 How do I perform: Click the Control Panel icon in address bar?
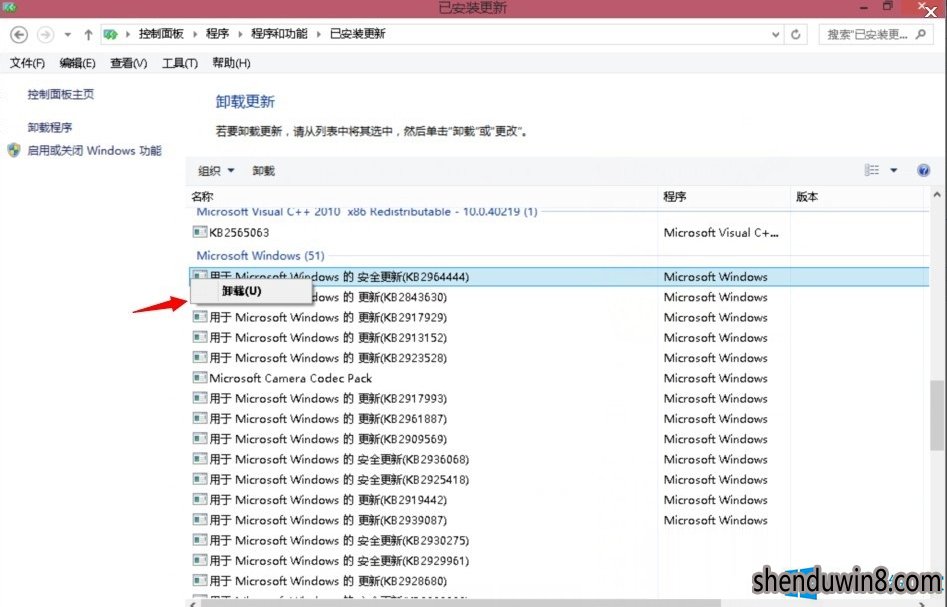point(111,34)
